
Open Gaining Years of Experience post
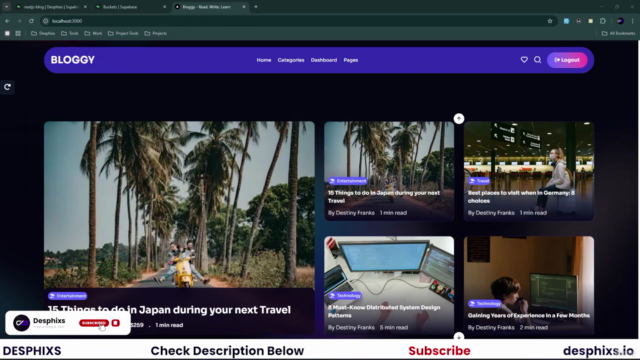(529, 316)
